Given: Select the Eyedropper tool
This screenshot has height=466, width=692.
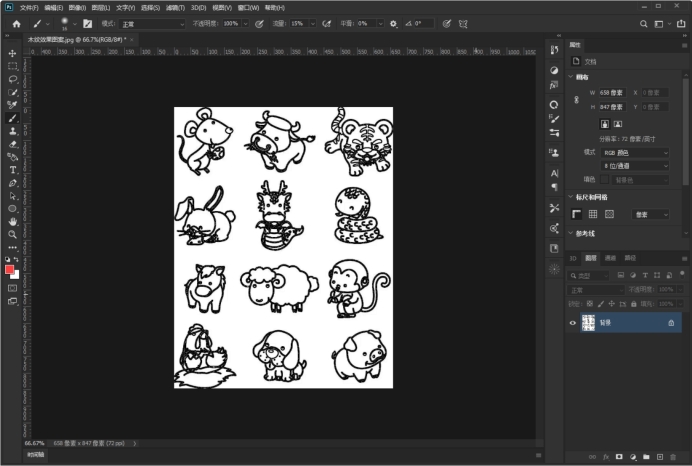Looking at the screenshot, I should coord(12,105).
